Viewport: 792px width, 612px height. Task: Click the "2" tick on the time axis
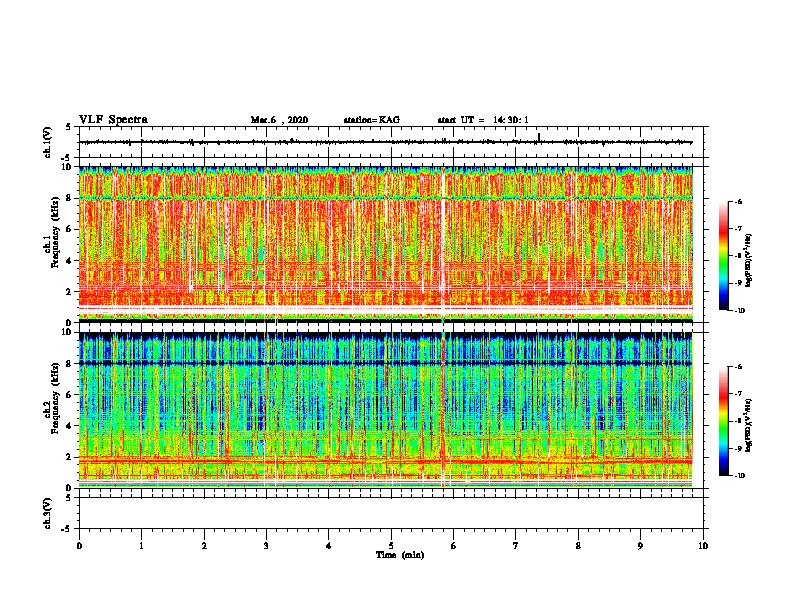click(x=204, y=545)
